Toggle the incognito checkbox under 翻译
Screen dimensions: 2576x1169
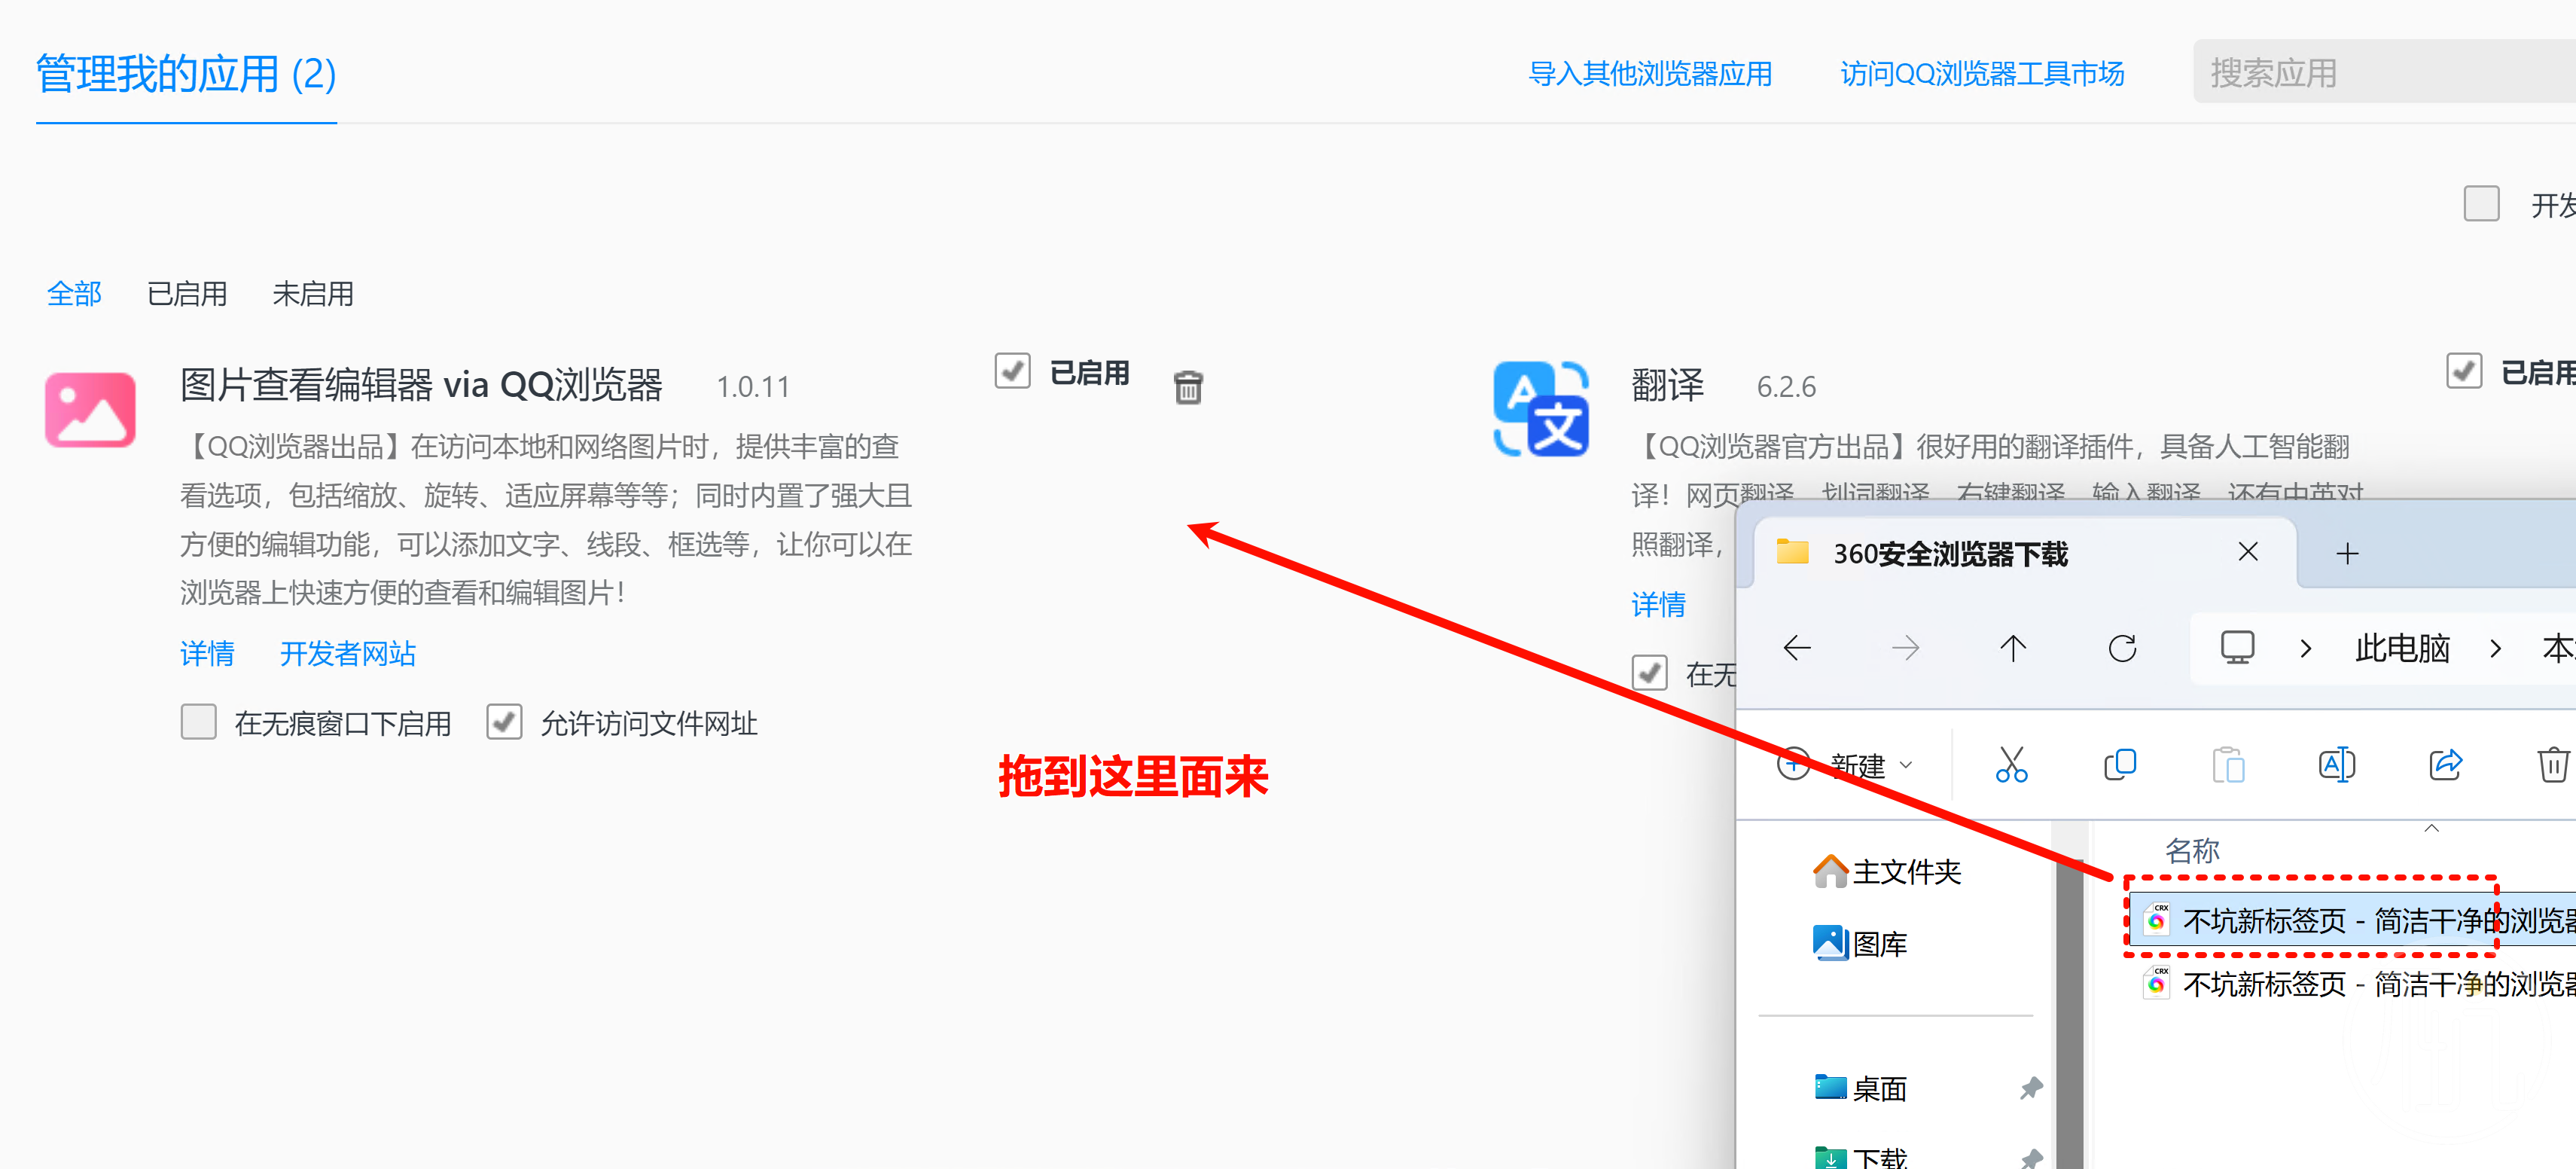(1649, 673)
